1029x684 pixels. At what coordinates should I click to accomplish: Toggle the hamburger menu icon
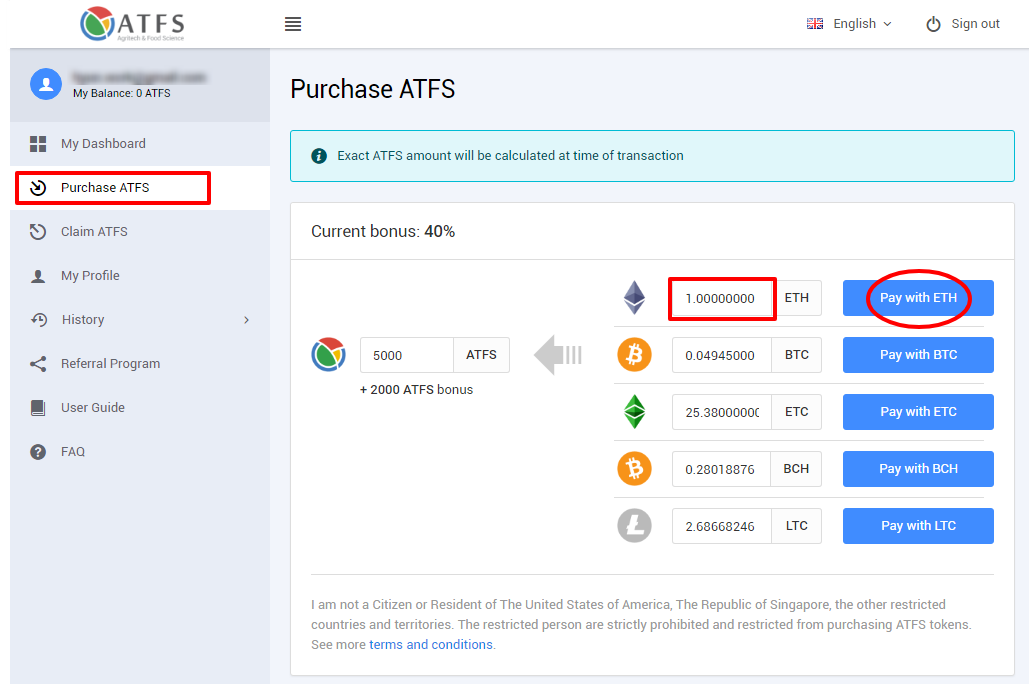tap(293, 24)
